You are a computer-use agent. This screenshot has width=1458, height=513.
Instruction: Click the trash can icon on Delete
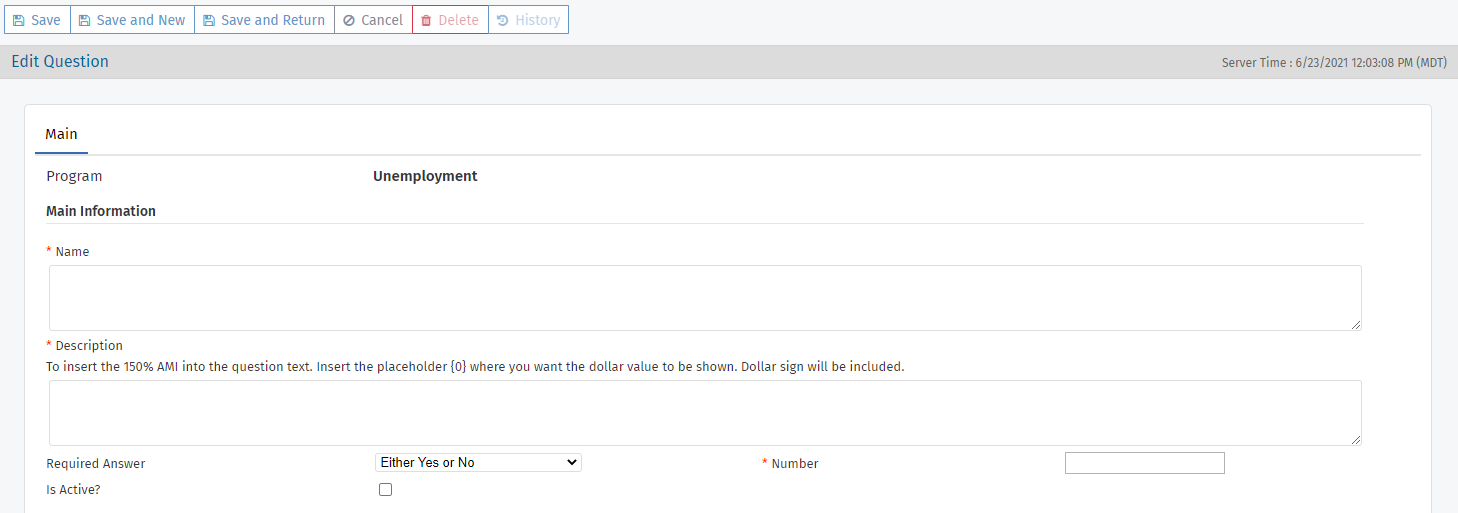click(x=426, y=20)
